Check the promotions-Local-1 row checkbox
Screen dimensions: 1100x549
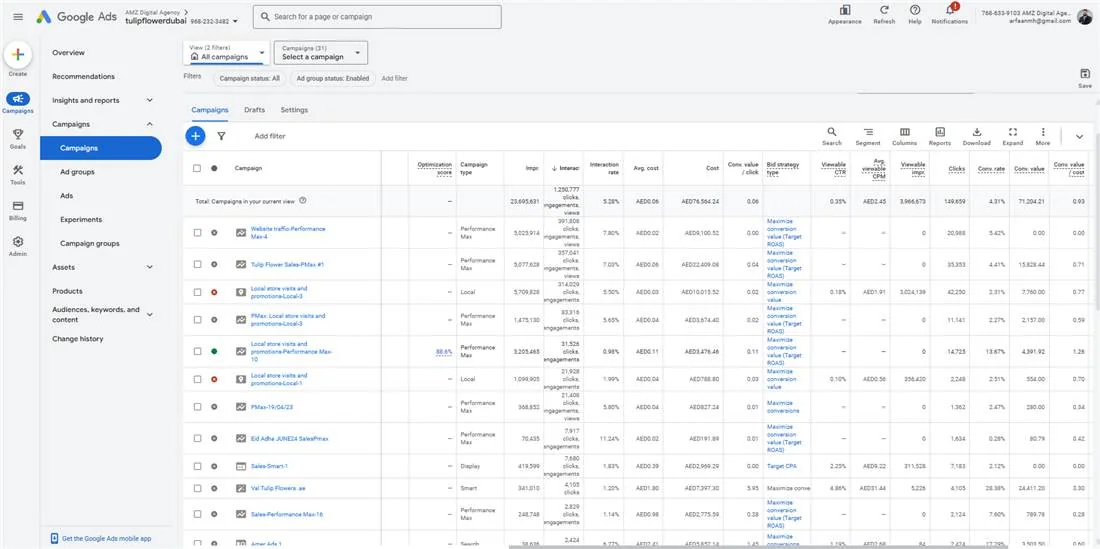pyautogui.click(x=197, y=379)
